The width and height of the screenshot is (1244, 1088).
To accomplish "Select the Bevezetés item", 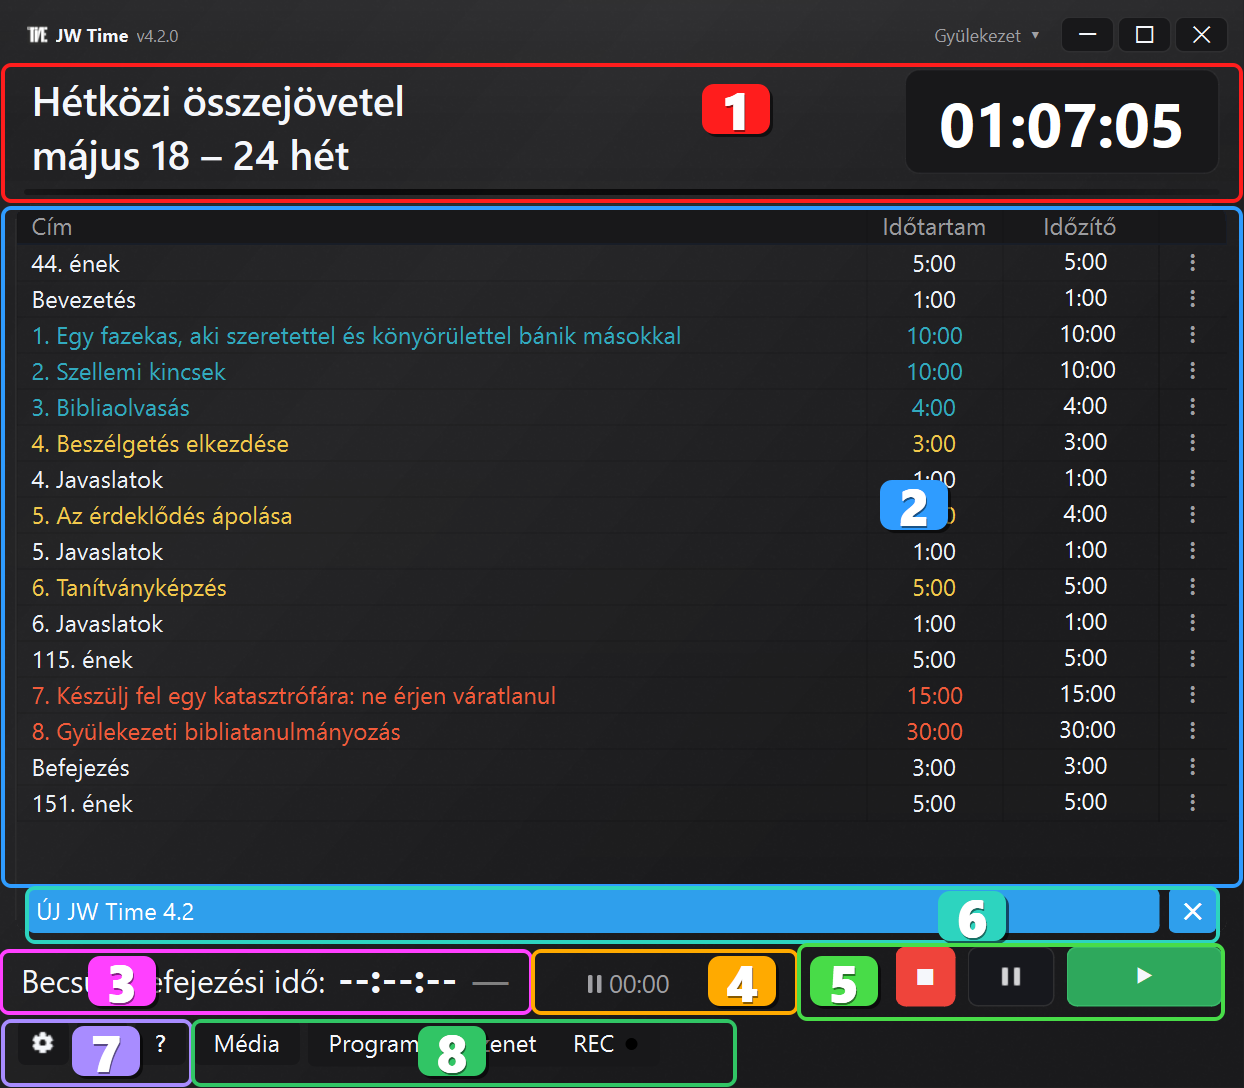I will click(84, 300).
